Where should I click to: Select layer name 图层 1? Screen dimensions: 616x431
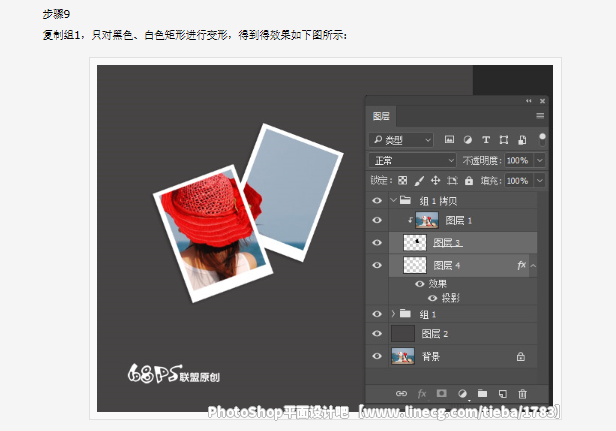459,220
